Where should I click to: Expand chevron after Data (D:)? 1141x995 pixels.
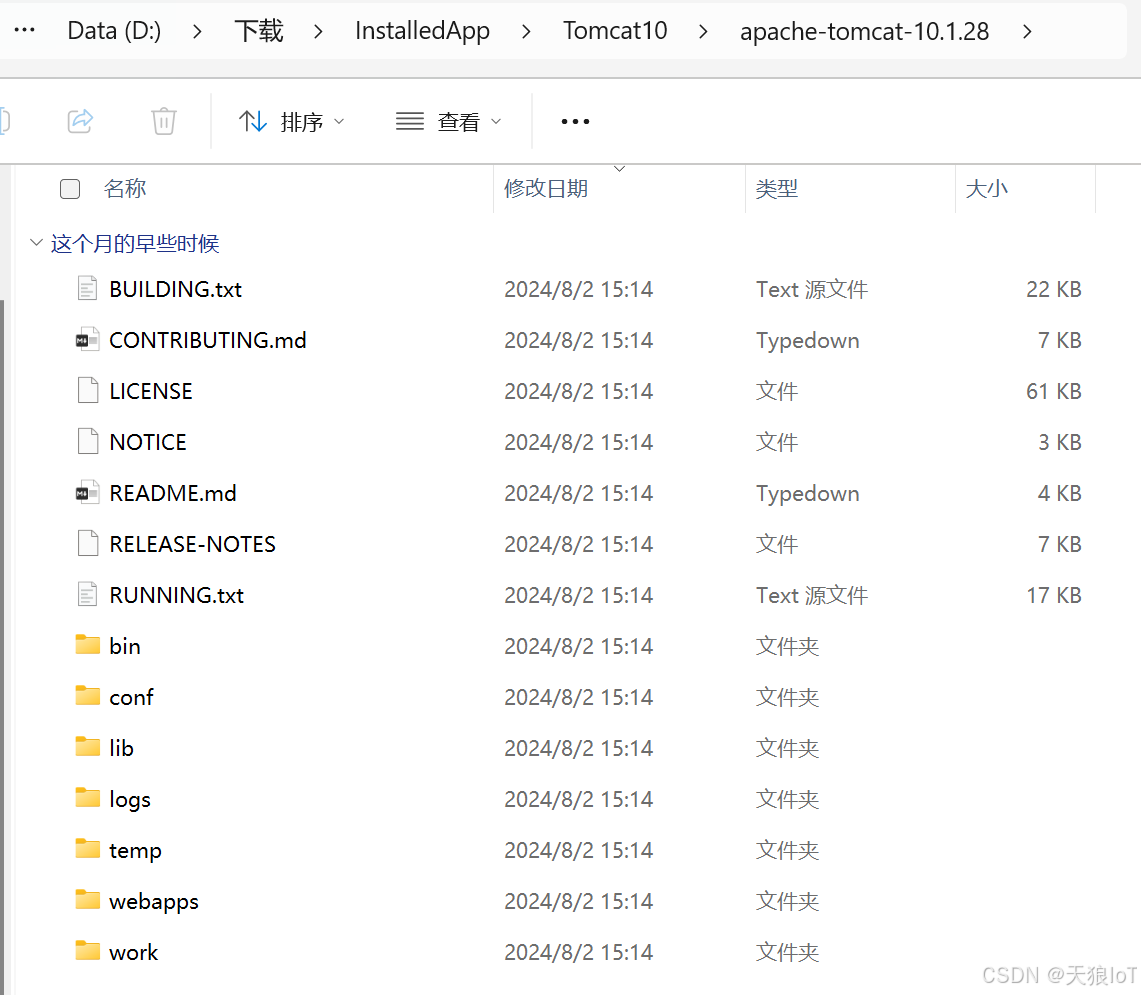(x=196, y=31)
